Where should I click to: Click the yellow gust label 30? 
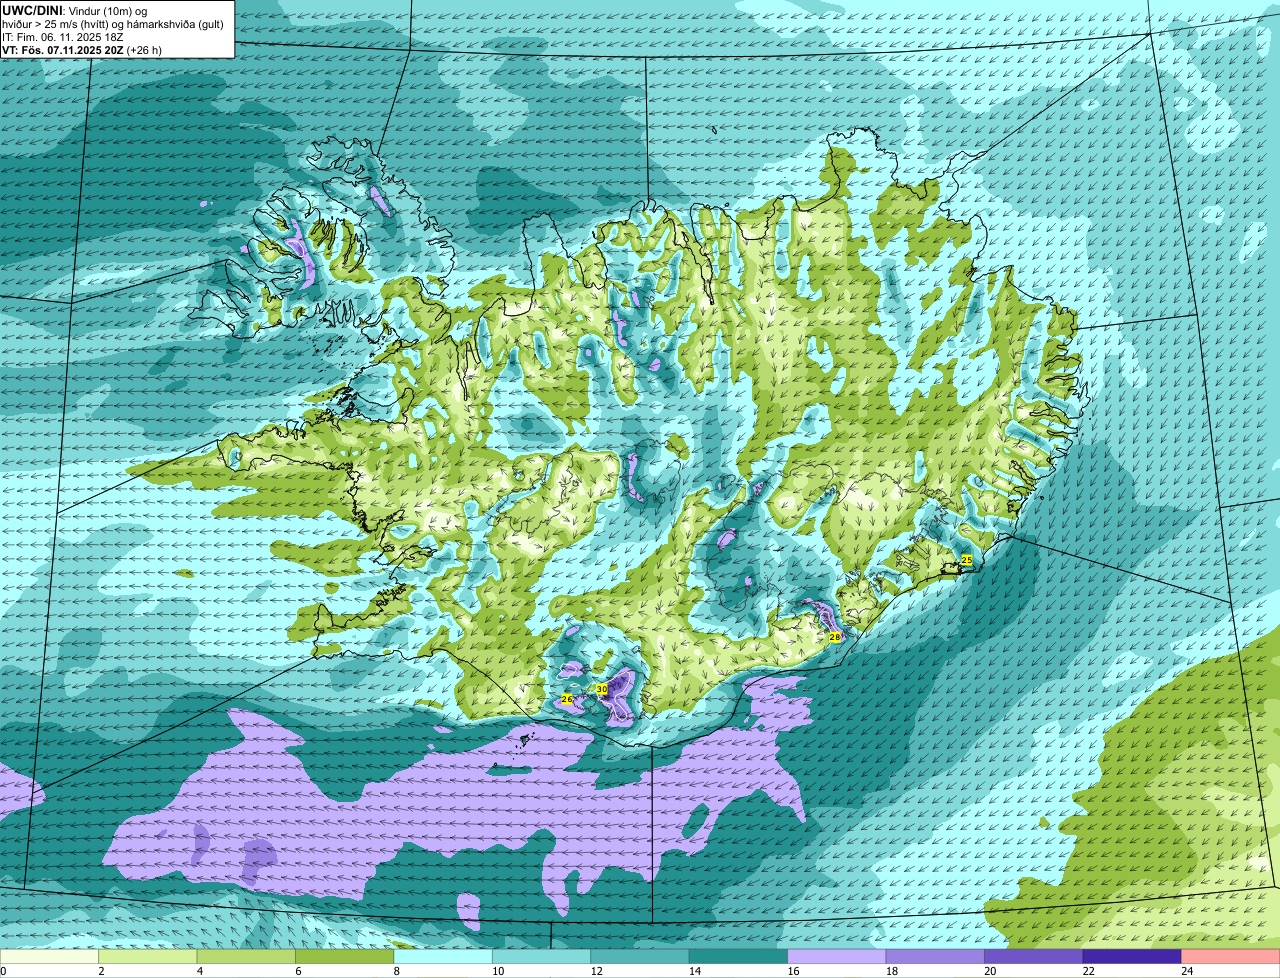click(602, 689)
